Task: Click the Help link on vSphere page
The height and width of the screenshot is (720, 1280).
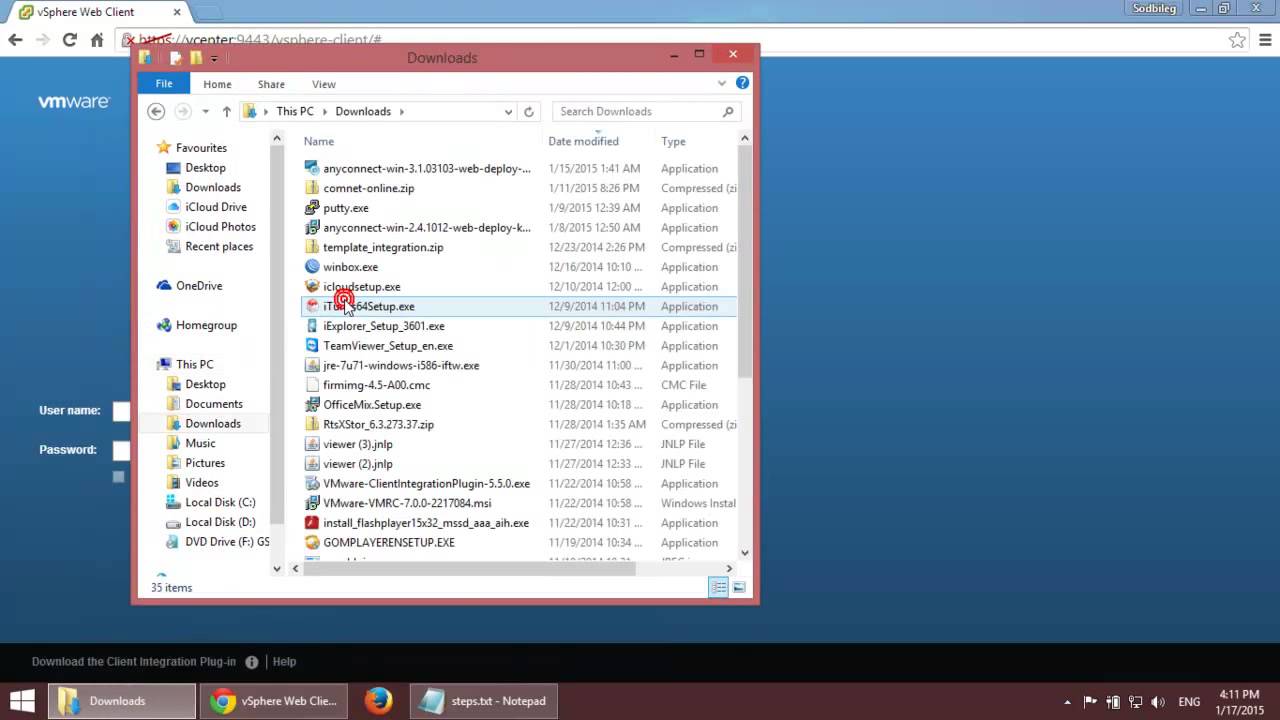Action: 285,662
